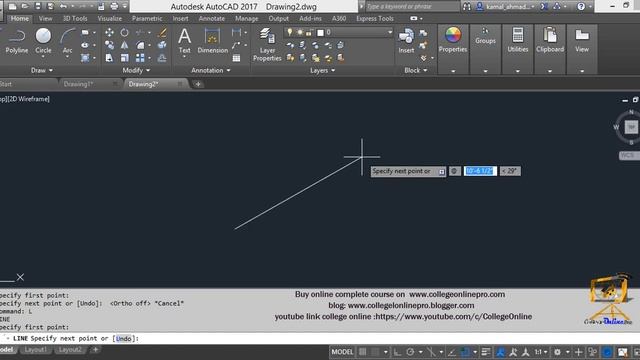The height and width of the screenshot is (360, 640).
Task: Click the Explode tool icon
Action: coord(162,45)
